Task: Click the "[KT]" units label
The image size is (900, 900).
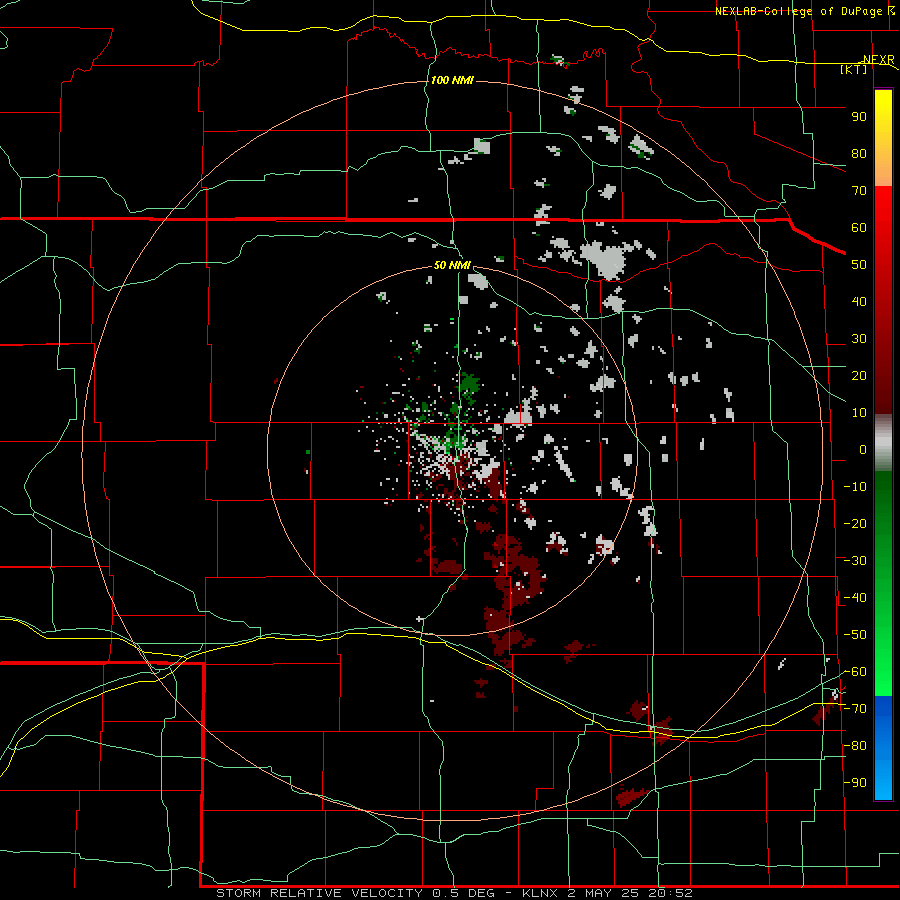Action: 854,69
